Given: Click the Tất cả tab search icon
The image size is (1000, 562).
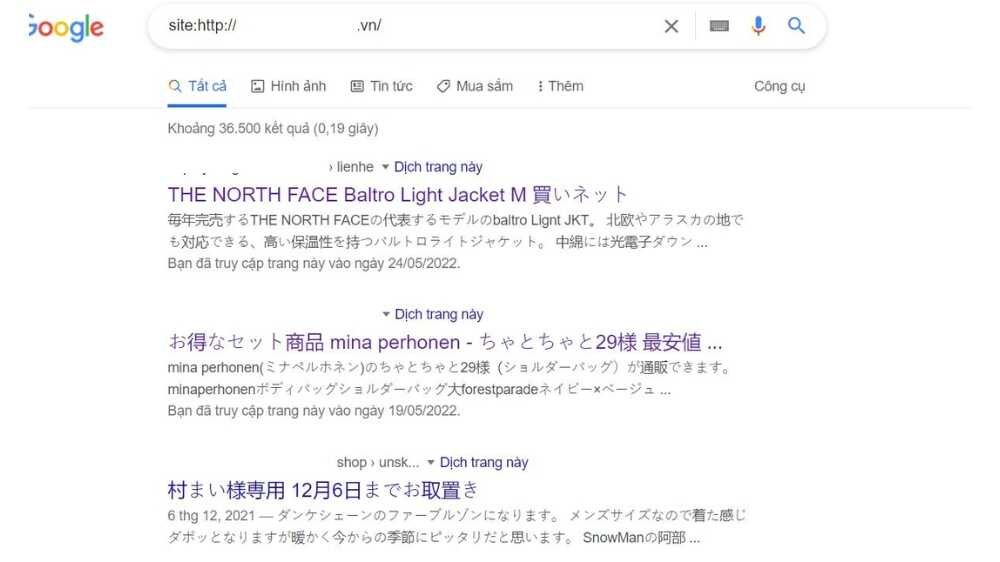Looking at the screenshot, I should click(175, 86).
